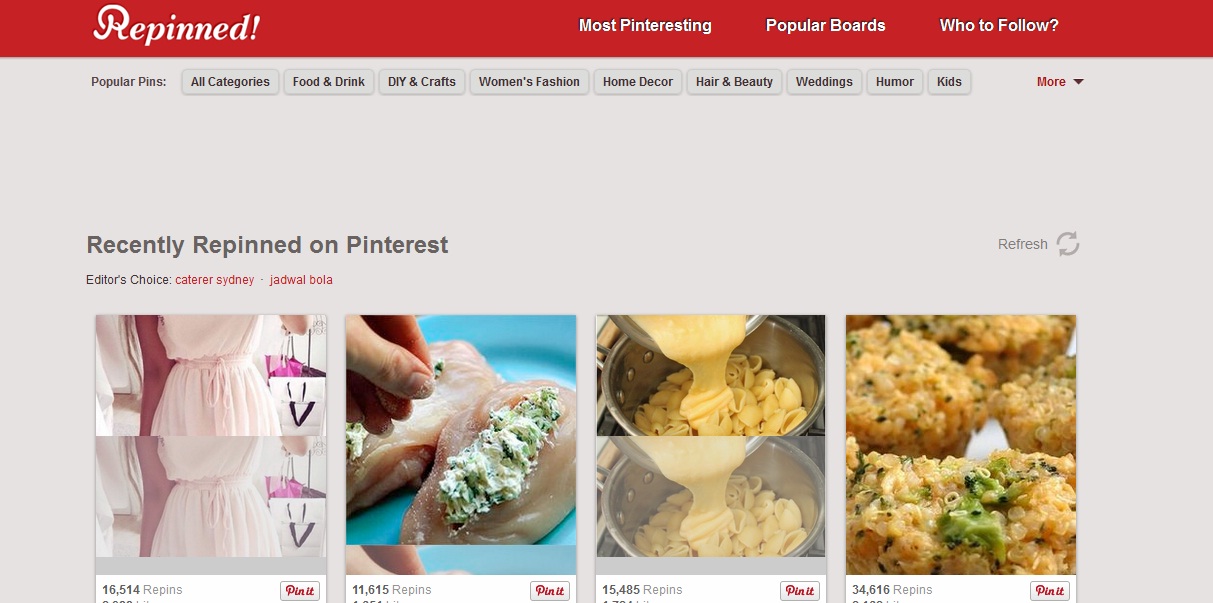The image size is (1213, 603).
Task: Select the All Categories filter
Action: [x=230, y=82]
